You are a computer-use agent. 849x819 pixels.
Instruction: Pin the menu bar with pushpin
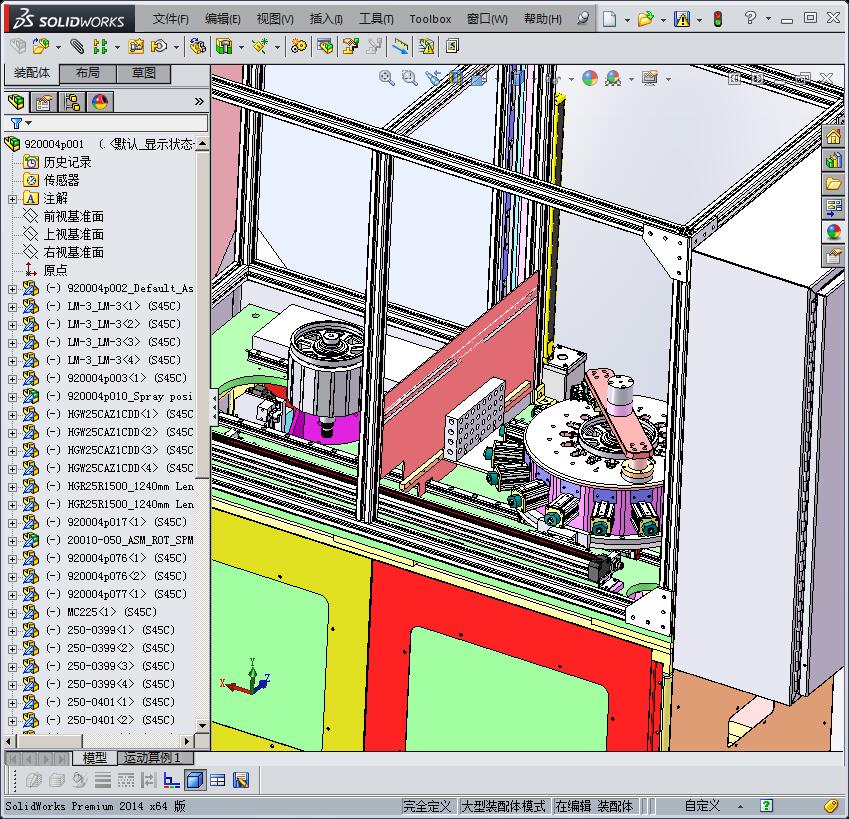tap(583, 19)
